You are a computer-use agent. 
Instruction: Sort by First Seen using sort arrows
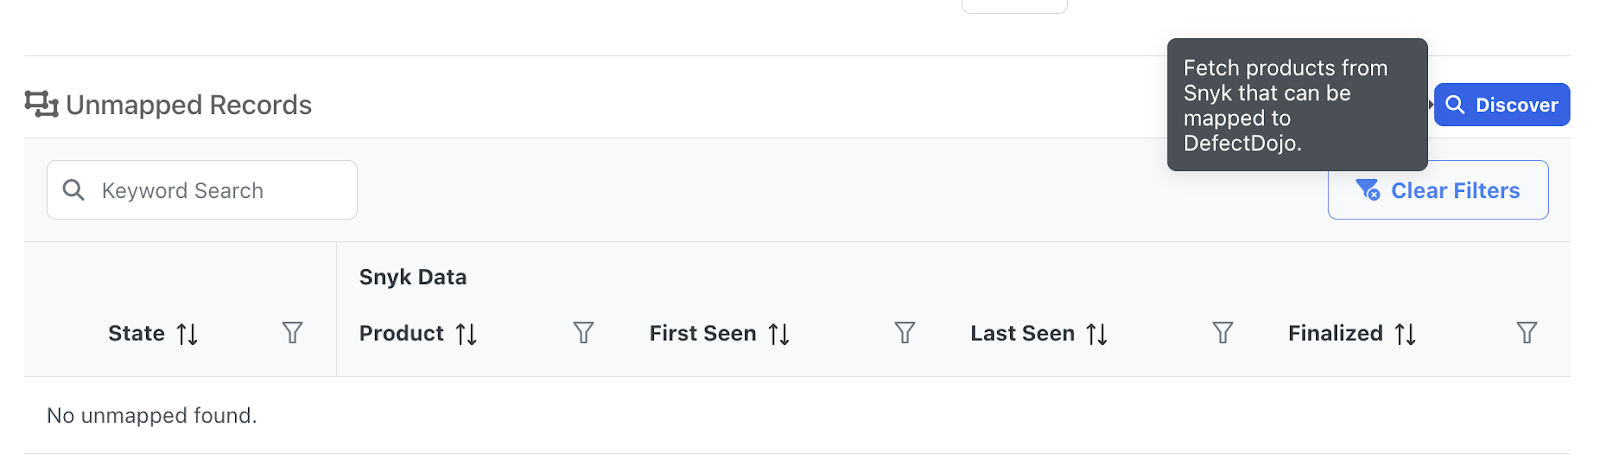coord(779,334)
